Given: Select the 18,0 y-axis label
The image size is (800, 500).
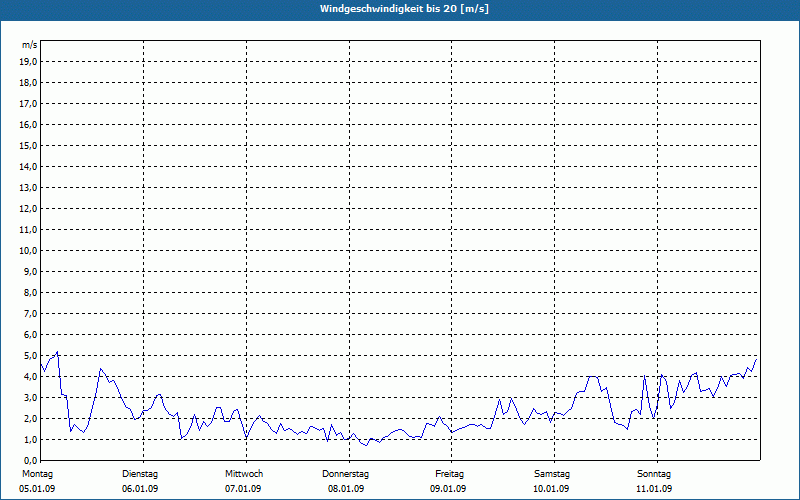Looking at the screenshot, I should point(28,83).
